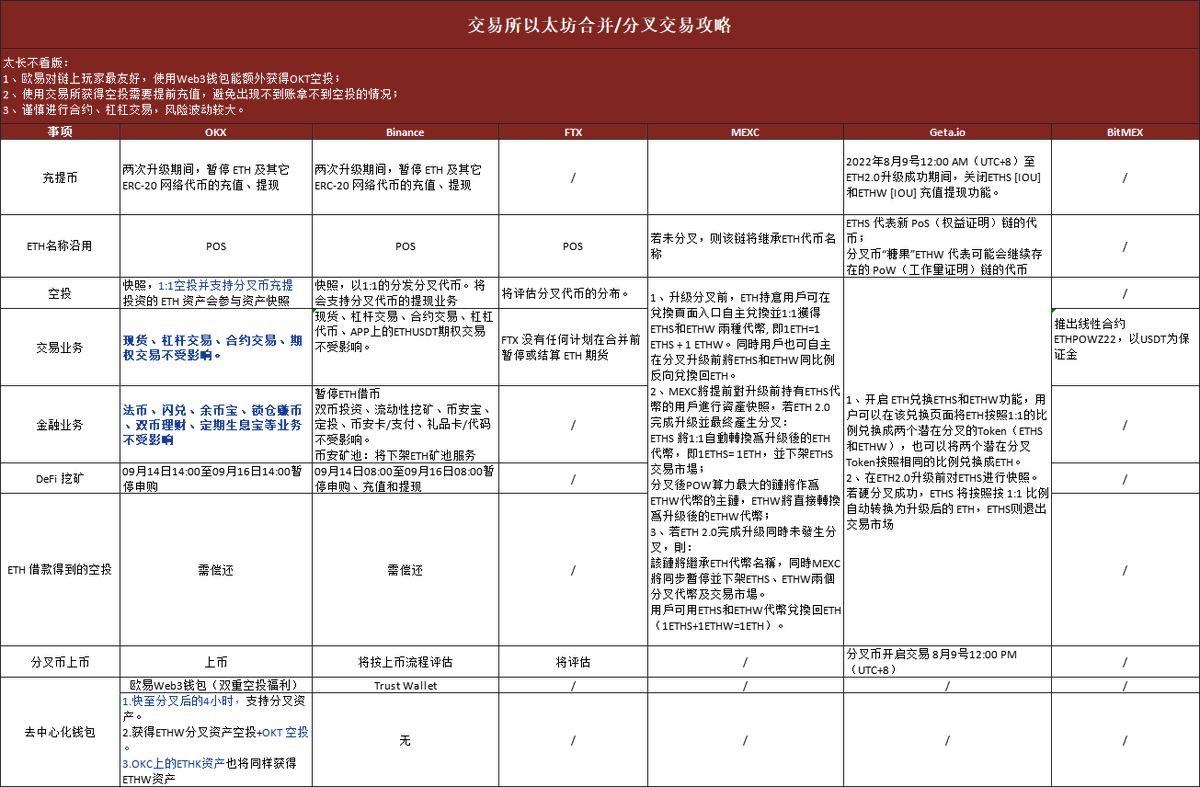Select summary line 3 about 合约、杠杆交易 risk
Viewport: 1200px width, 787px height.
123,110
